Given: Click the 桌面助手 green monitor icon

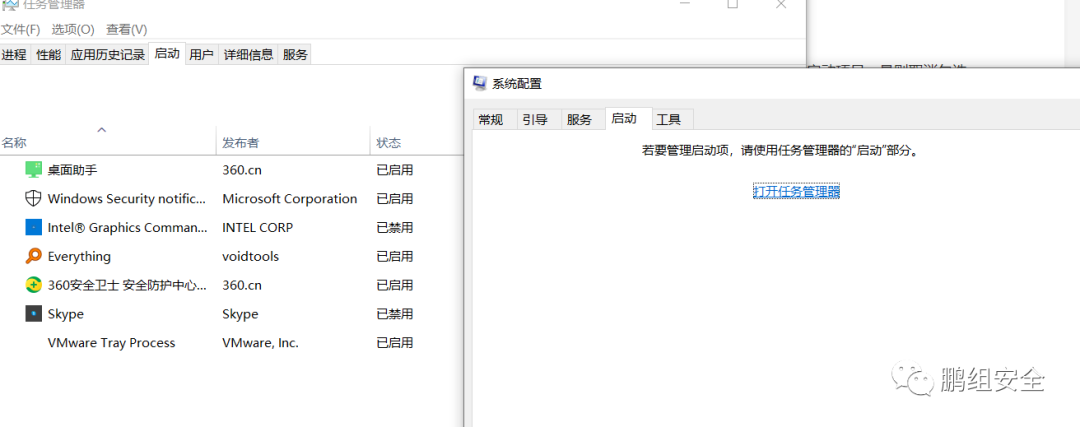Looking at the screenshot, I should 34,169.
